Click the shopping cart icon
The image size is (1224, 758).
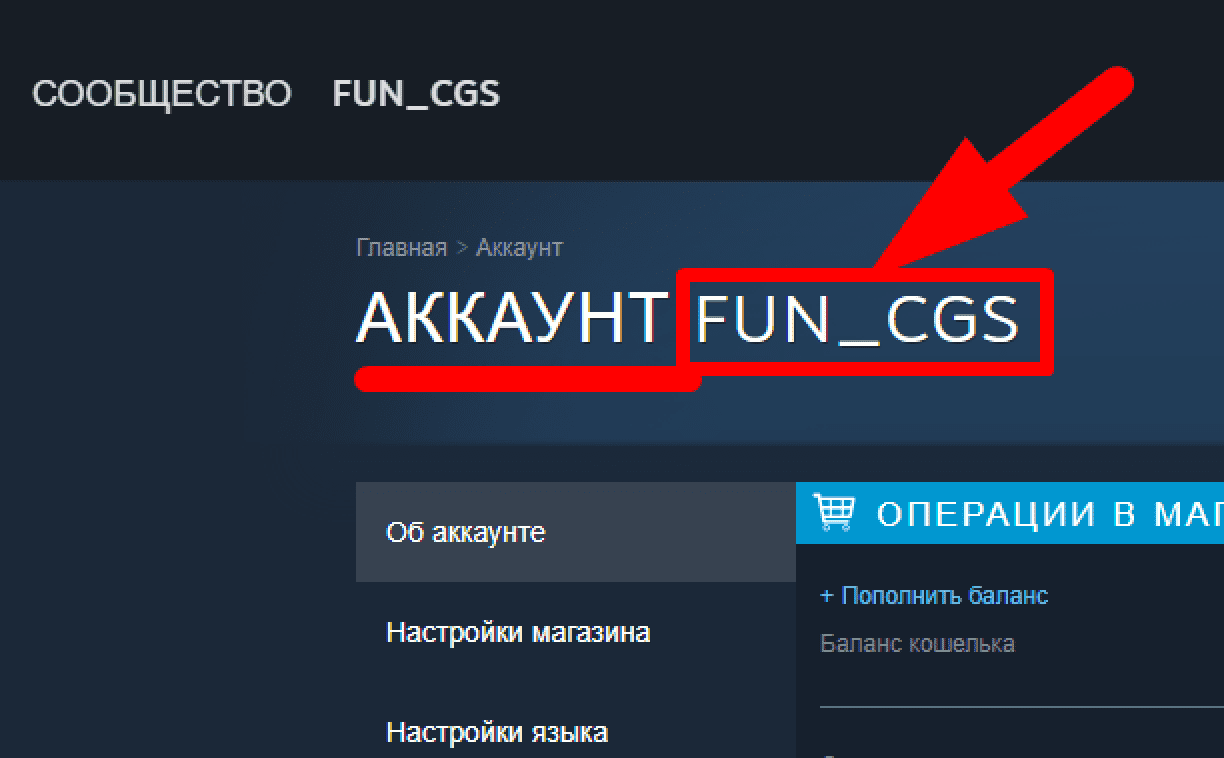tap(834, 510)
